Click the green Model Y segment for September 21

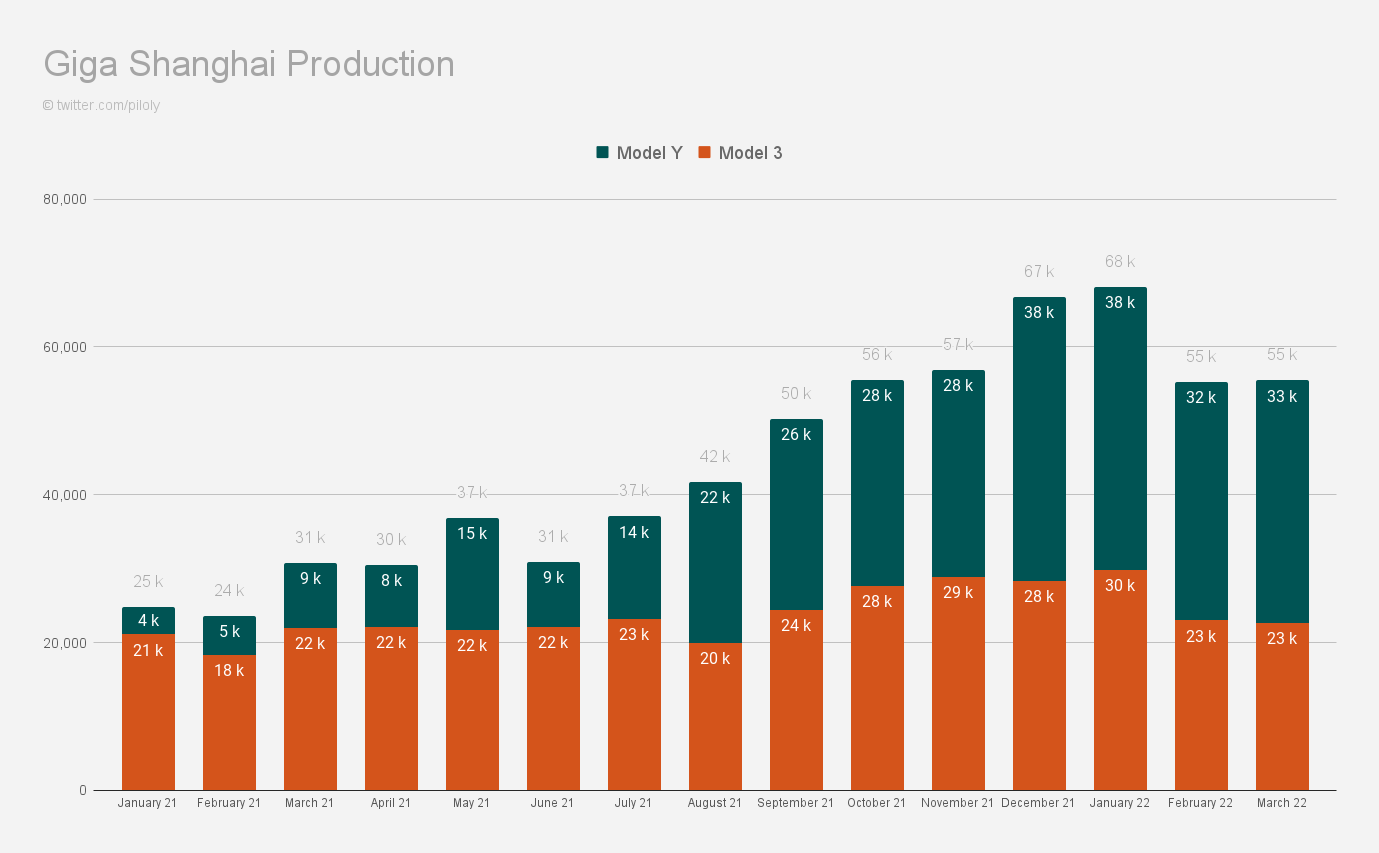point(796,515)
